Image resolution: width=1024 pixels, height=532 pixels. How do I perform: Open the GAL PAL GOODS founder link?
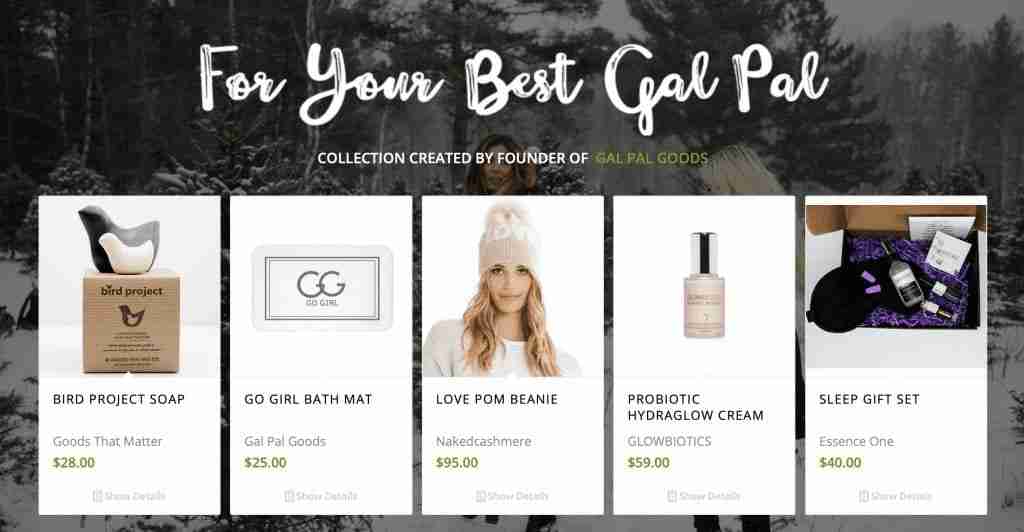(651, 159)
